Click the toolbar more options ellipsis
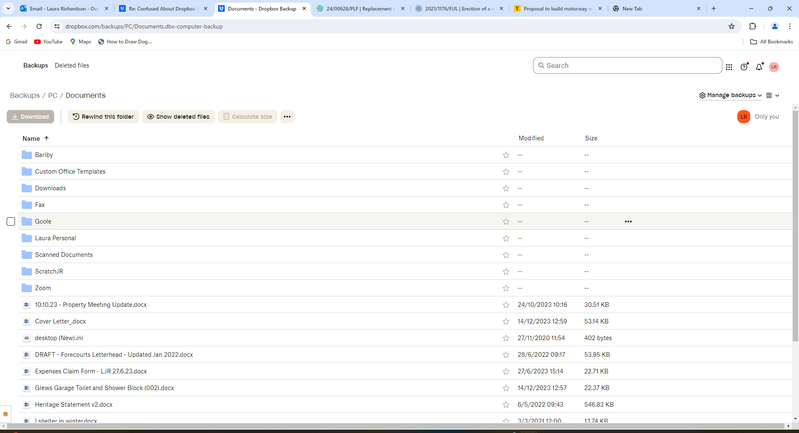The width and height of the screenshot is (799, 433). [287, 117]
